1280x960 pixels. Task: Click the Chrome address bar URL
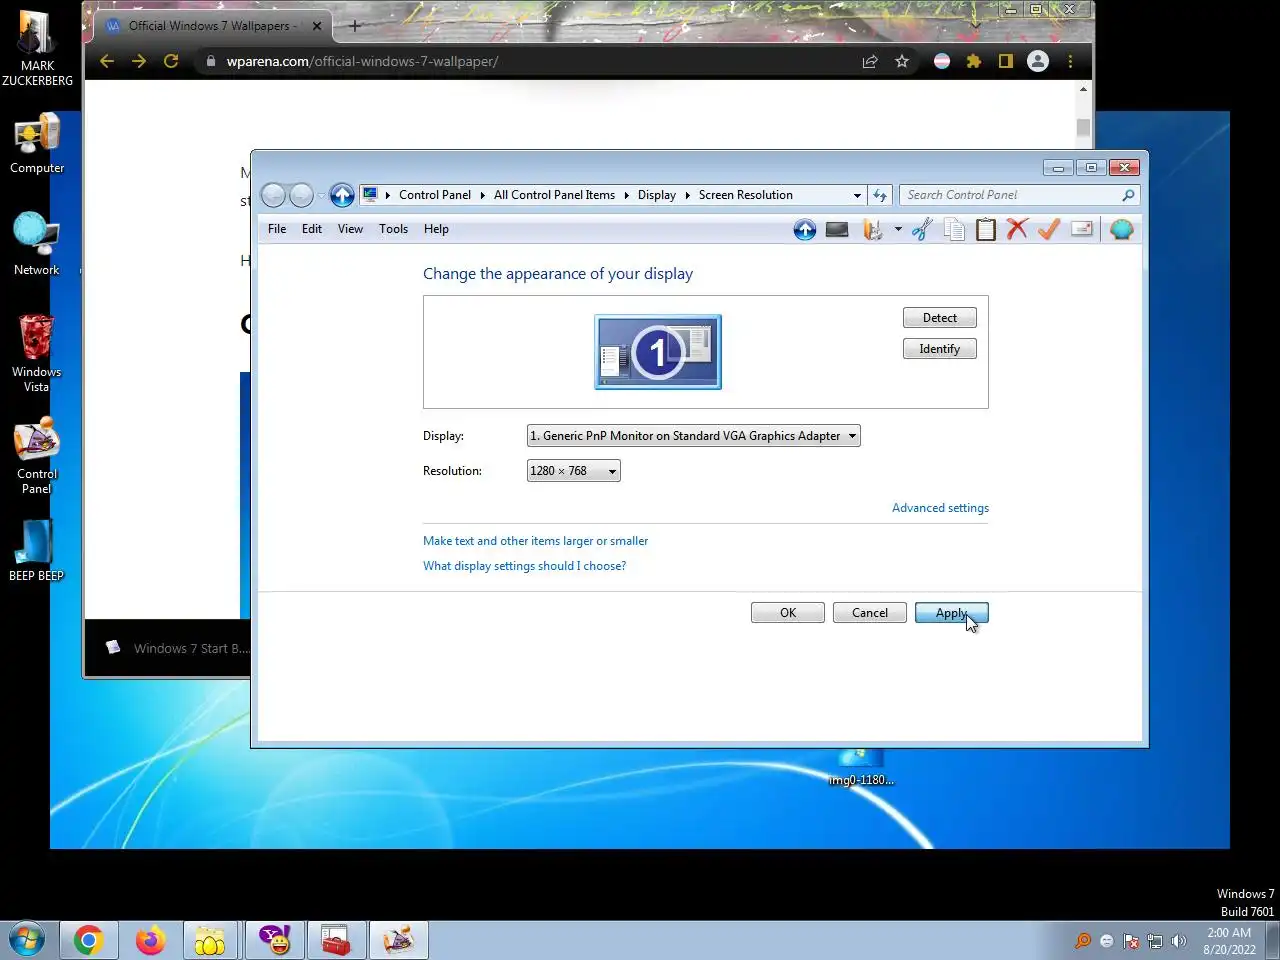point(362,61)
